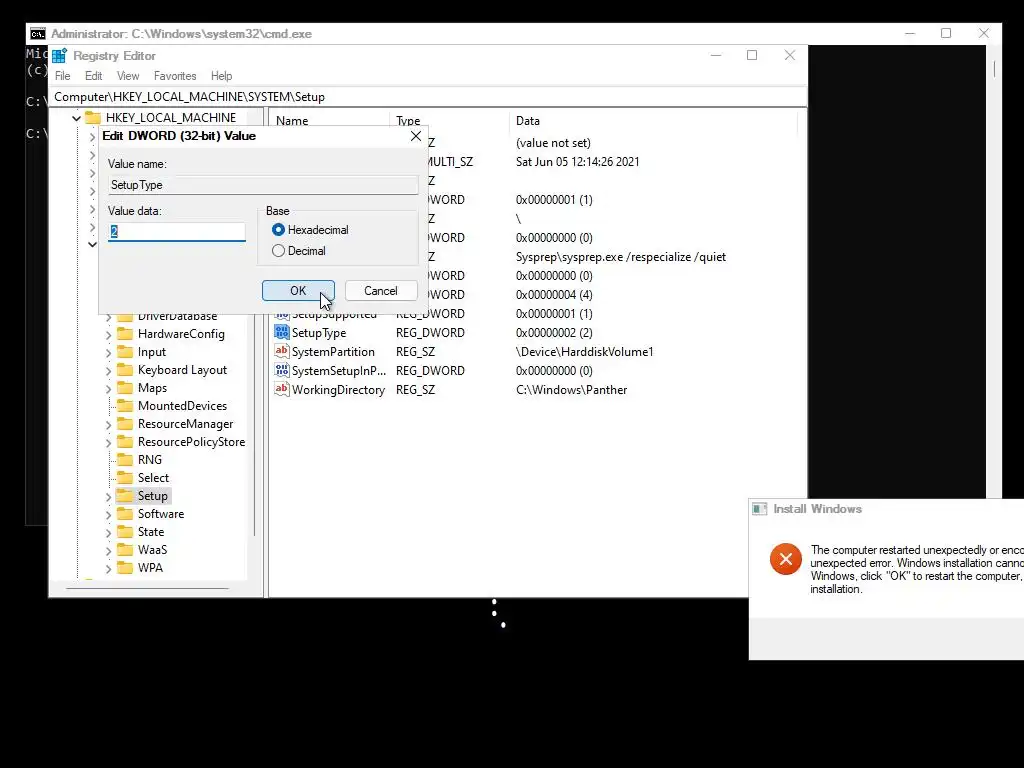This screenshot has height=768, width=1024.
Task: Click the Maps folder icon
Action: [x=125, y=388]
